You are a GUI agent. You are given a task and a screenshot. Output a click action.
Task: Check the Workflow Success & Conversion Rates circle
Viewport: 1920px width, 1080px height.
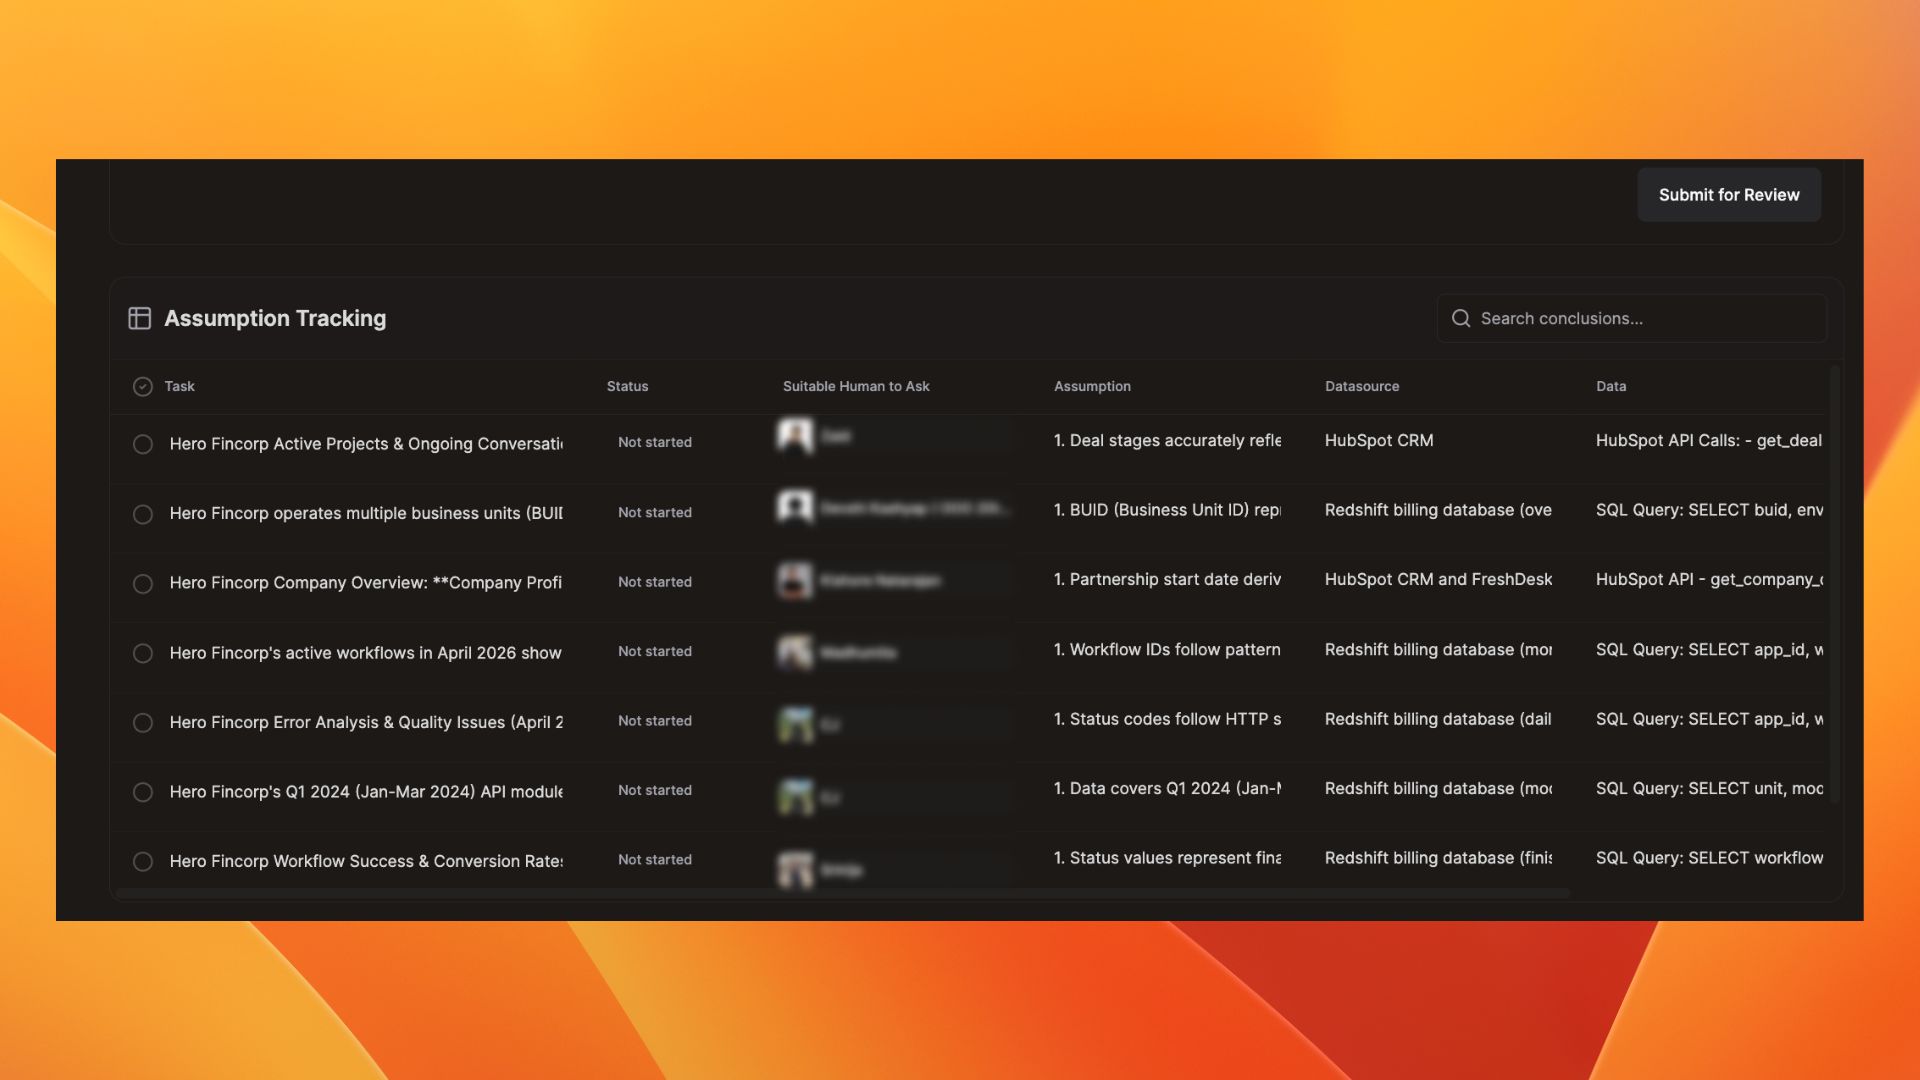tap(143, 861)
